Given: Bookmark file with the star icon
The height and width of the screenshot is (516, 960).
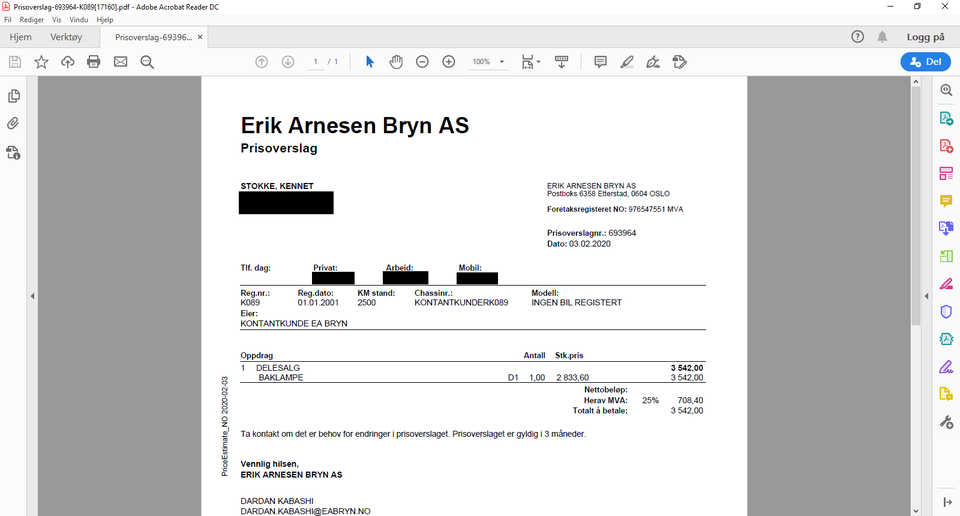Looking at the screenshot, I should (41, 62).
